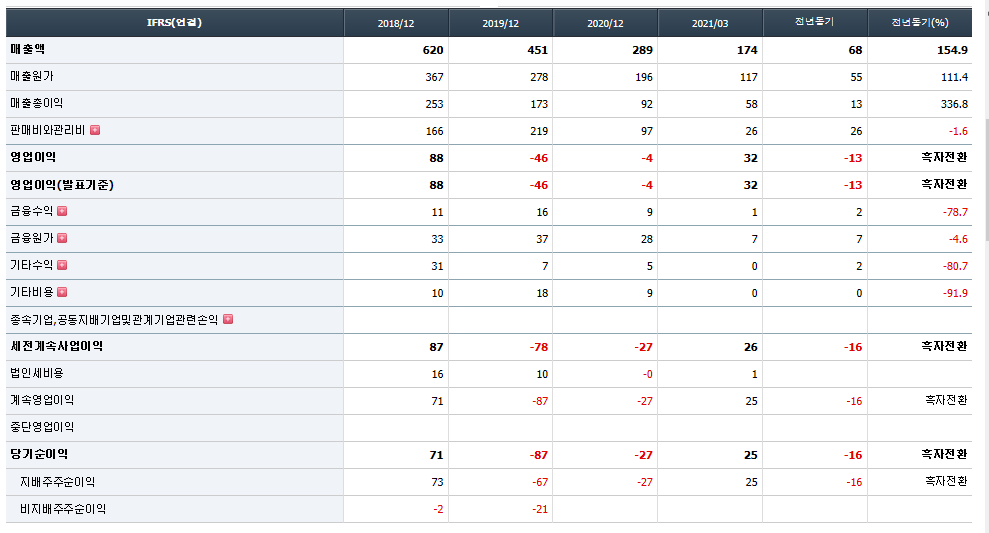Click 법인세비용 2020/12 value -0
This screenshot has height=533, width=989.
click(x=647, y=374)
